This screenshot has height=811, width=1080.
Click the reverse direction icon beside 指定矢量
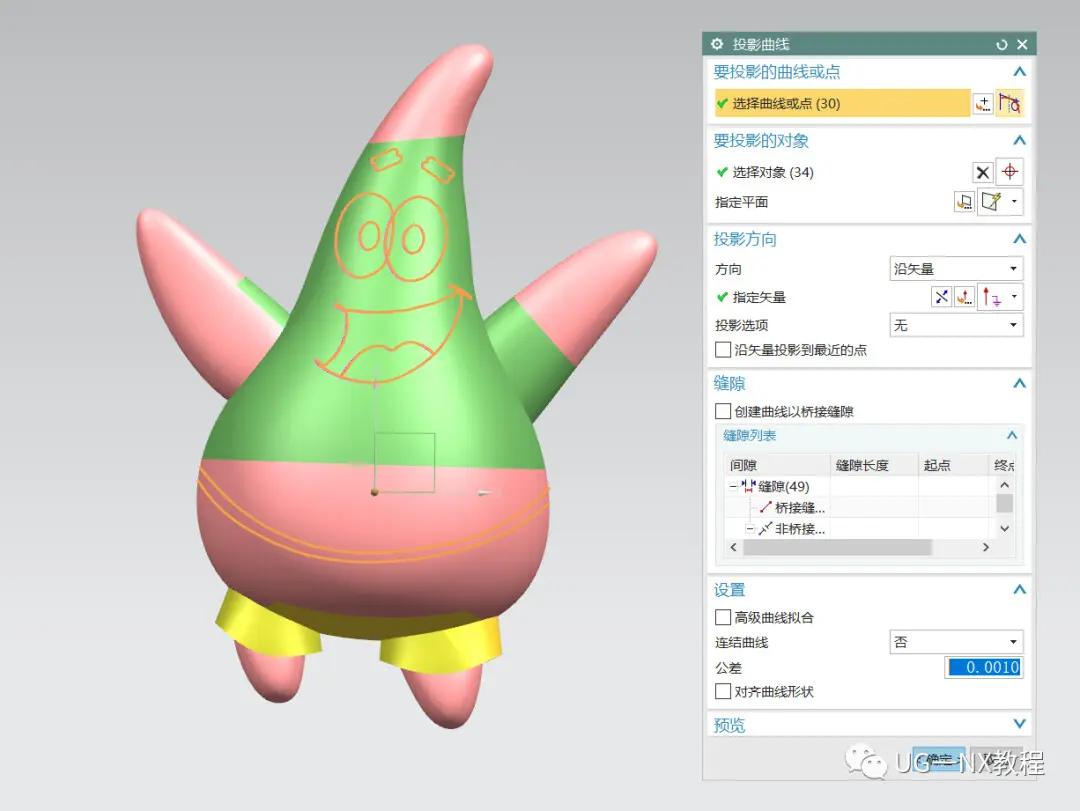click(941, 297)
